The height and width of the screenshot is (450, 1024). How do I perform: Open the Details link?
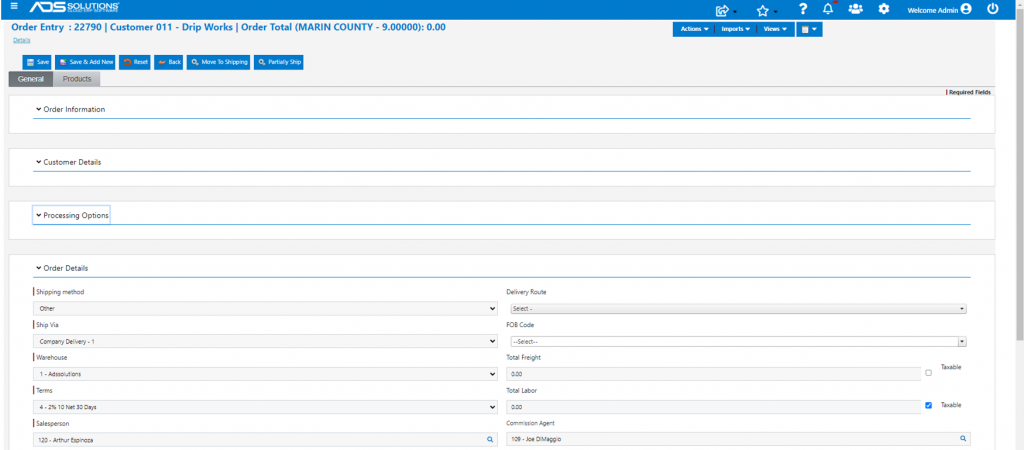click(22, 40)
